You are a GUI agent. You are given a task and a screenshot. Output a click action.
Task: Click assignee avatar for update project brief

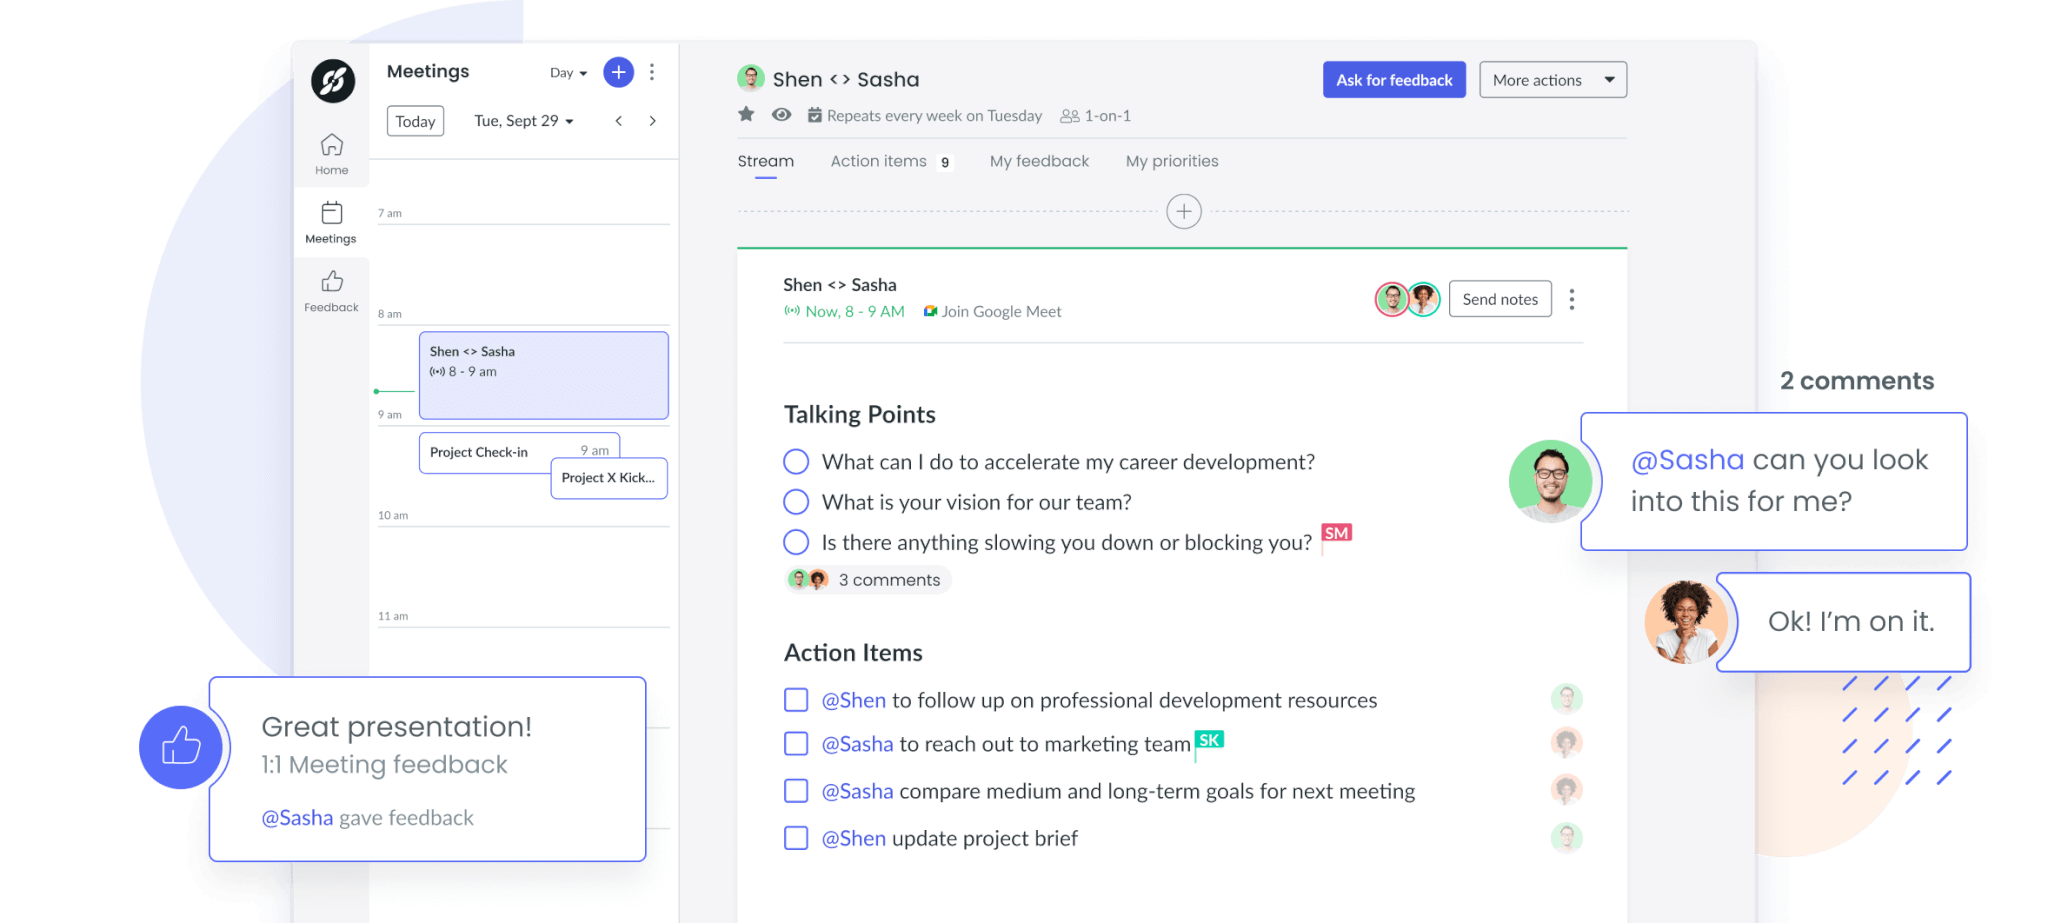1567,837
